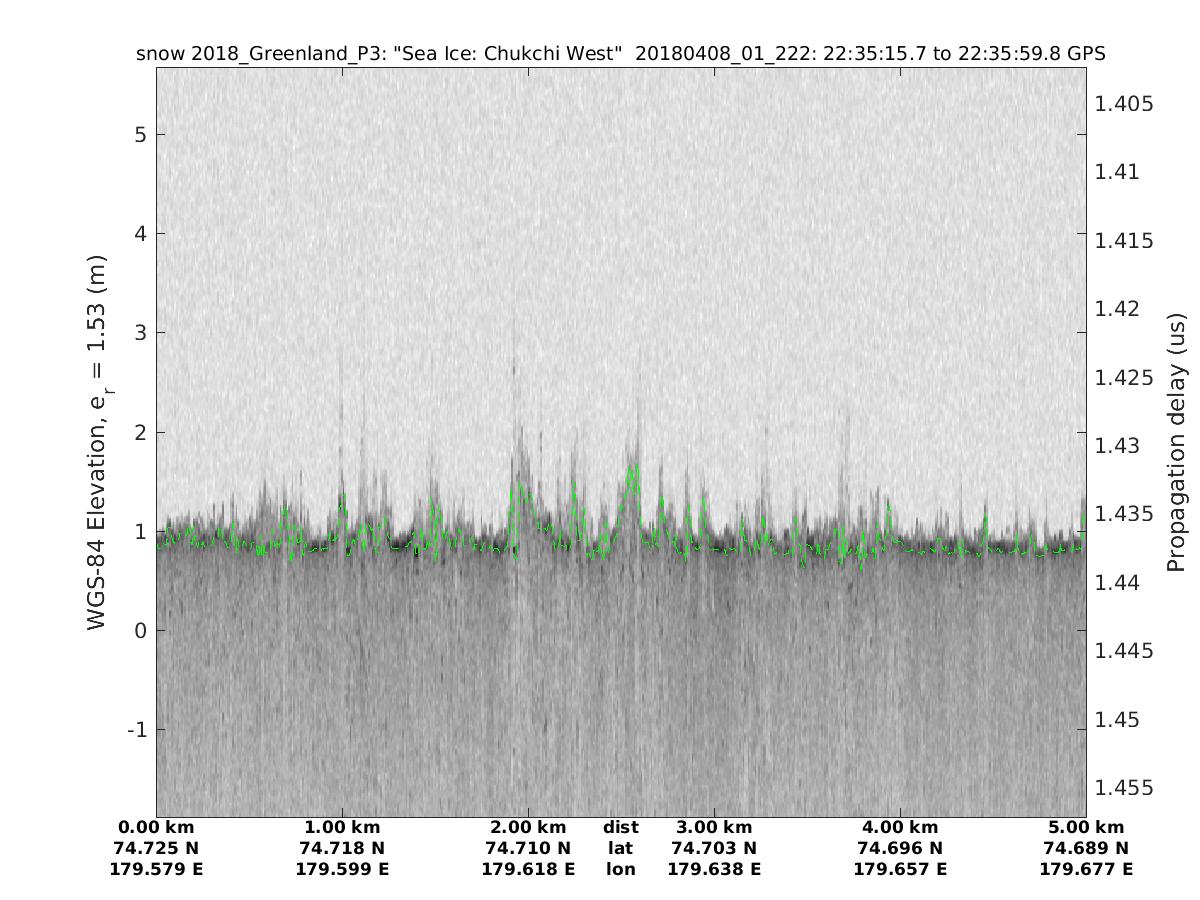The width and height of the screenshot is (1200, 900).
Task: Click the 'Propagation delay (us)' axis label
Action: (1176, 442)
